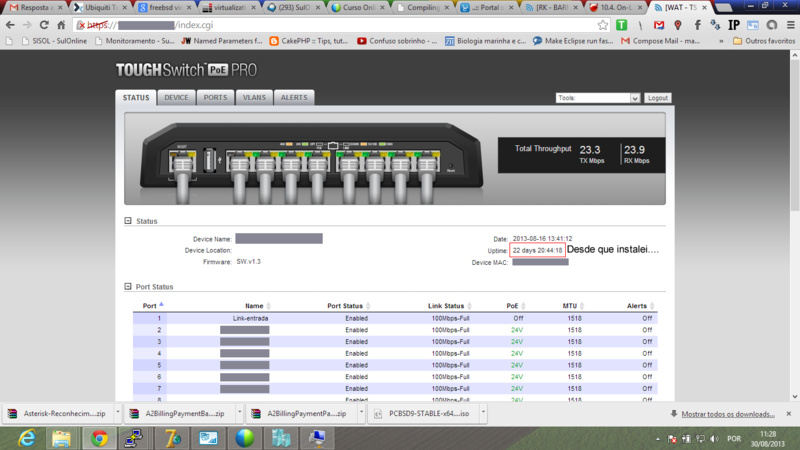
Task: Collapse the Port Status section
Action: [128, 287]
